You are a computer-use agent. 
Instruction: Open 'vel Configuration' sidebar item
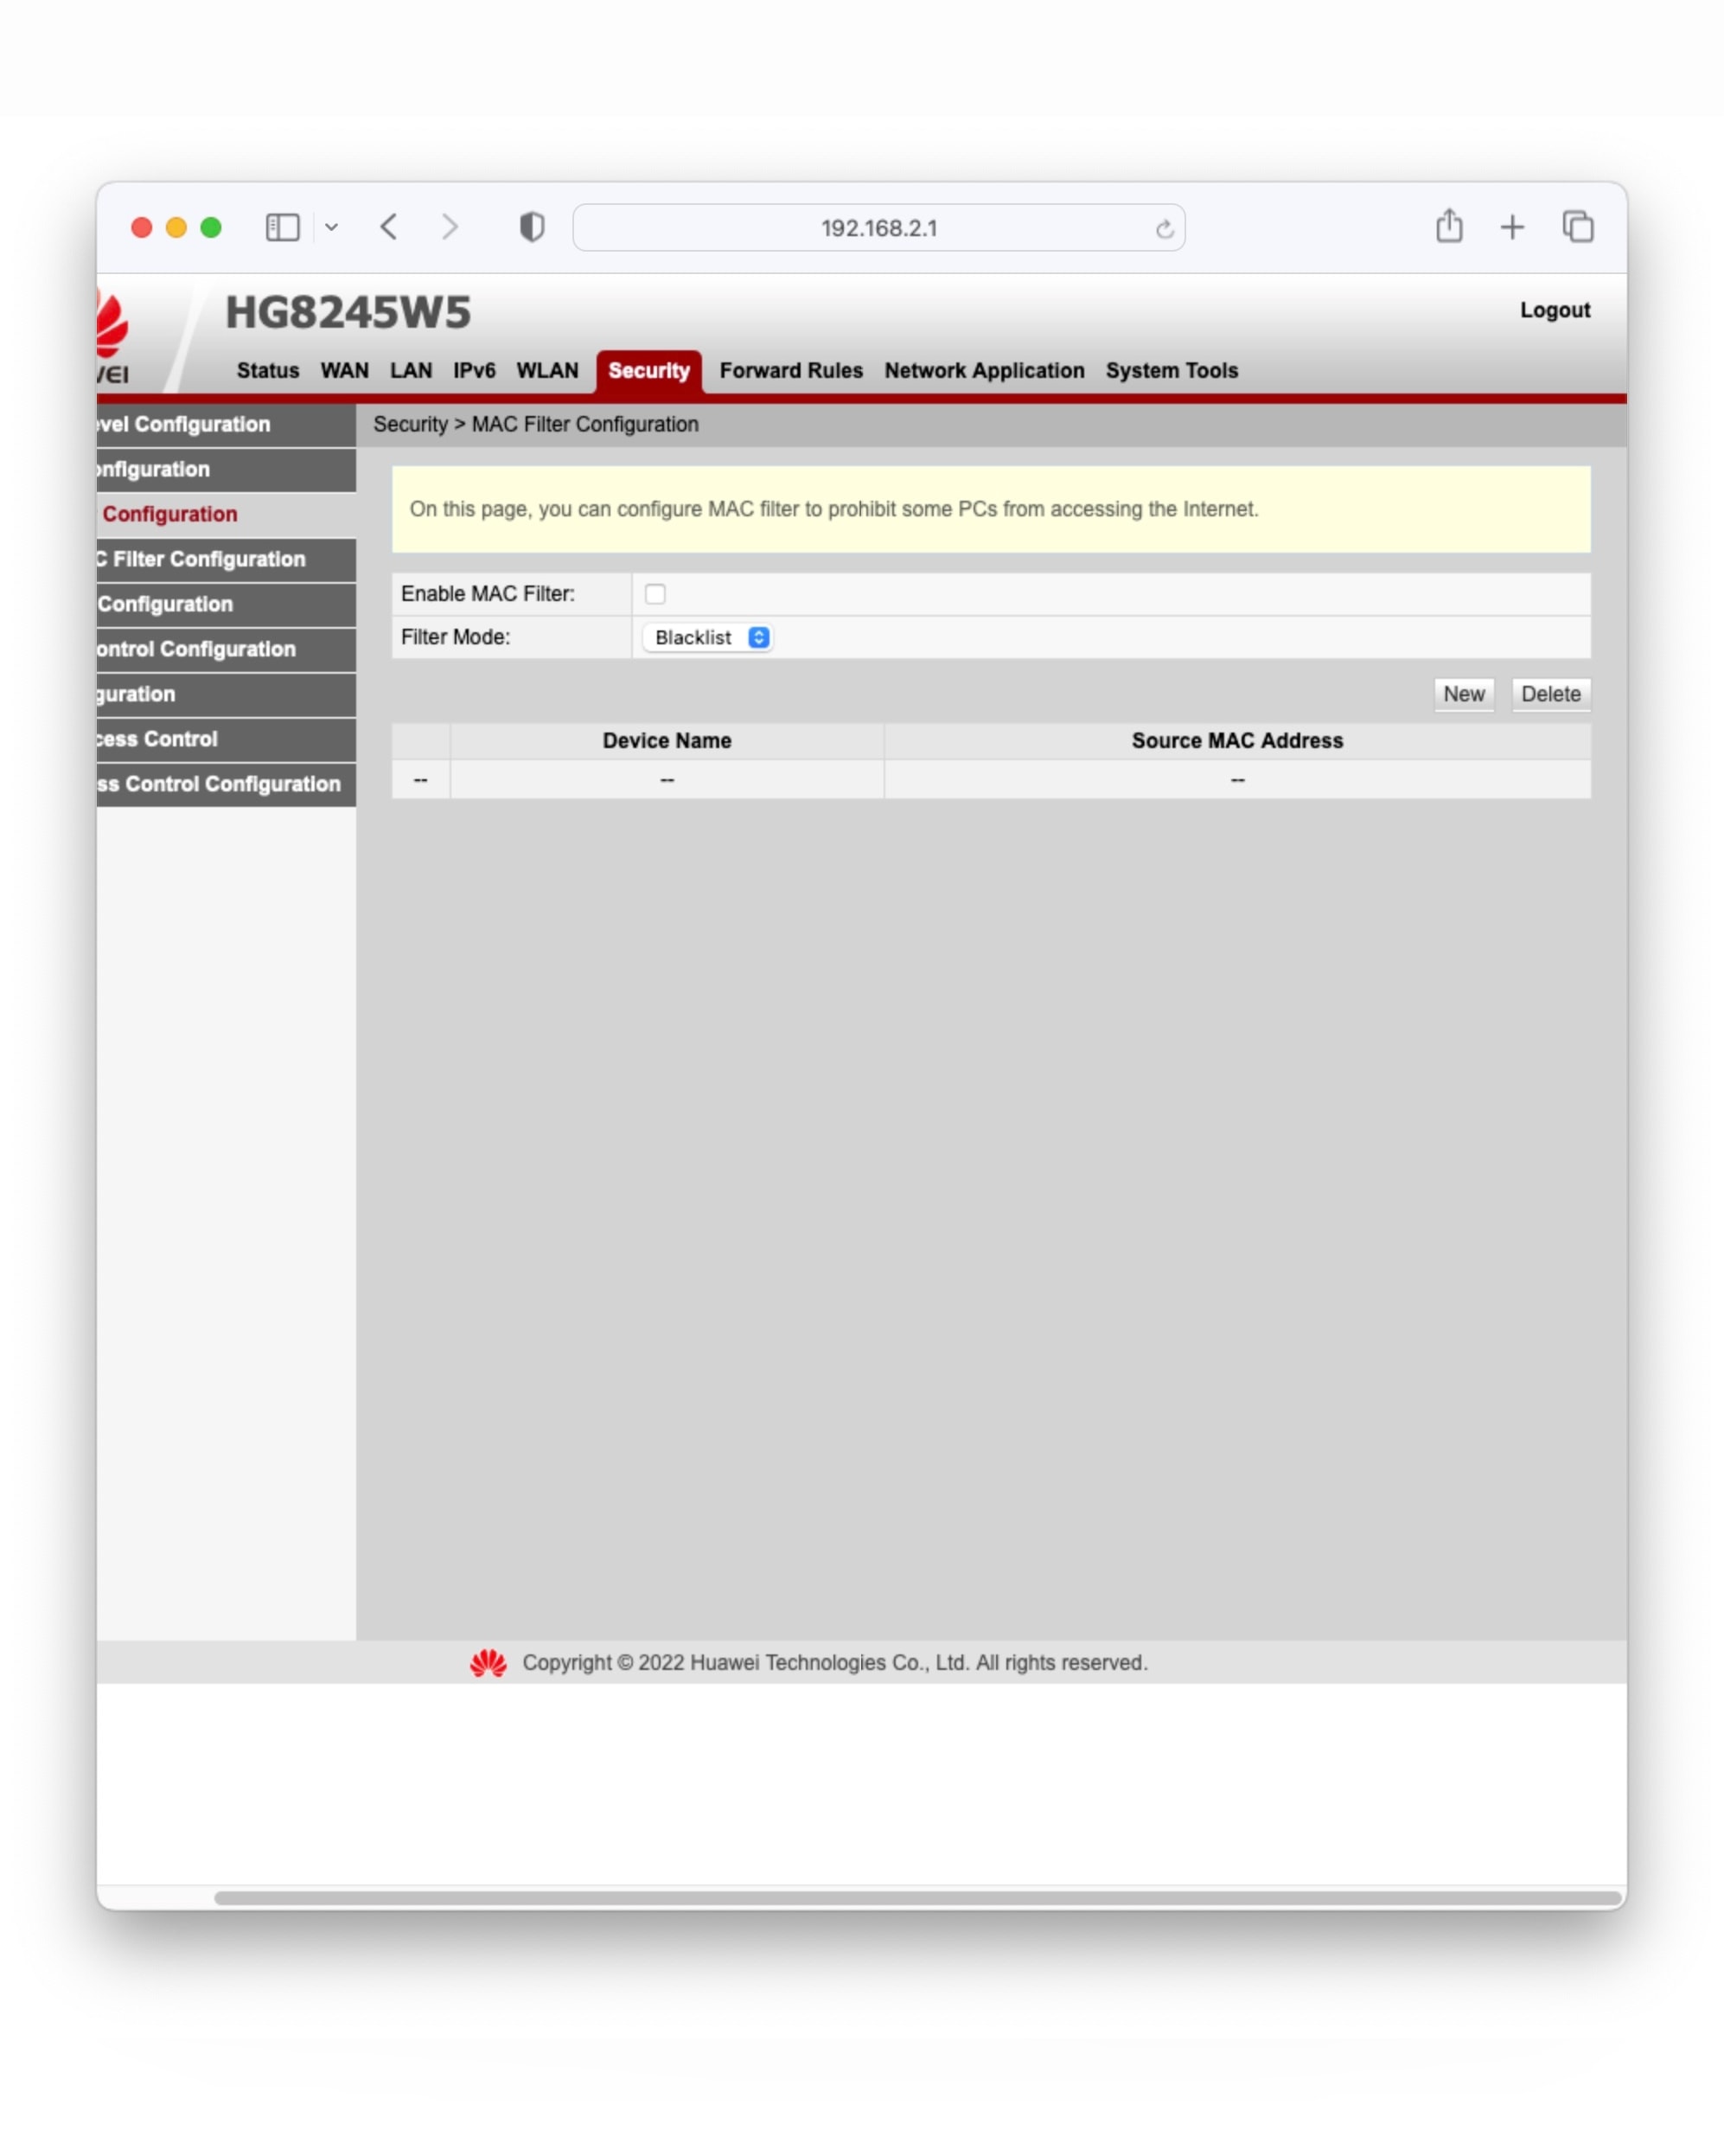pyautogui.click(x=226, y=425)
